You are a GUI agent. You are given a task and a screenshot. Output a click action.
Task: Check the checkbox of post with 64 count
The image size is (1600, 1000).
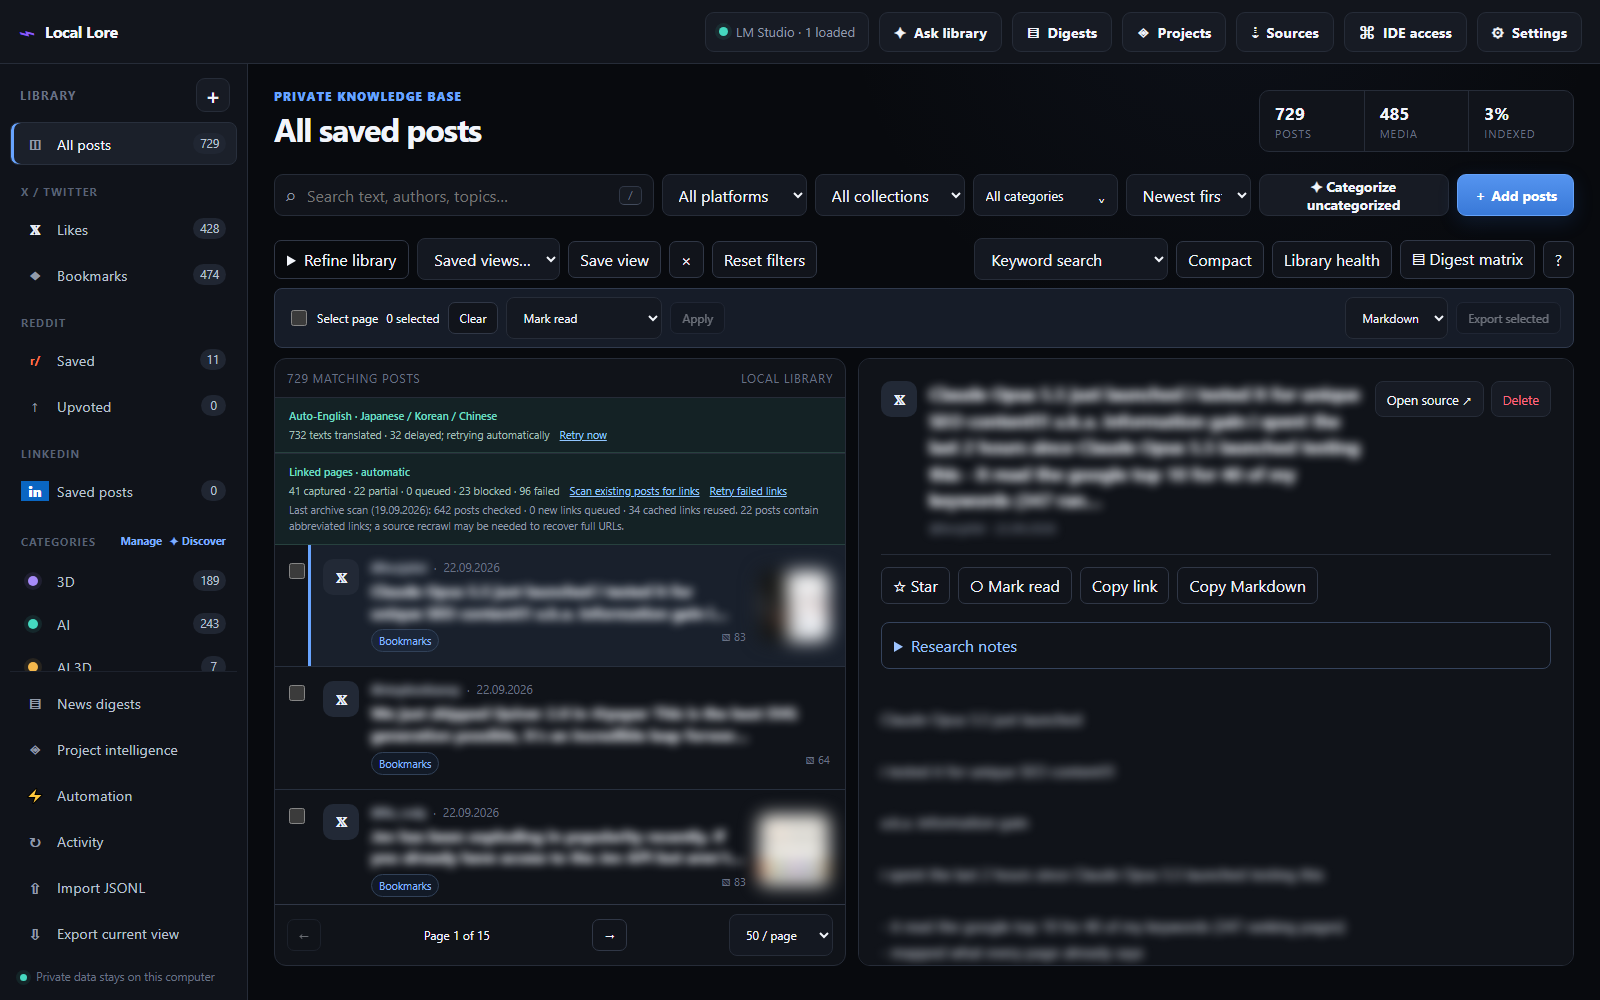pyautogui.click(x=297, y=693)
